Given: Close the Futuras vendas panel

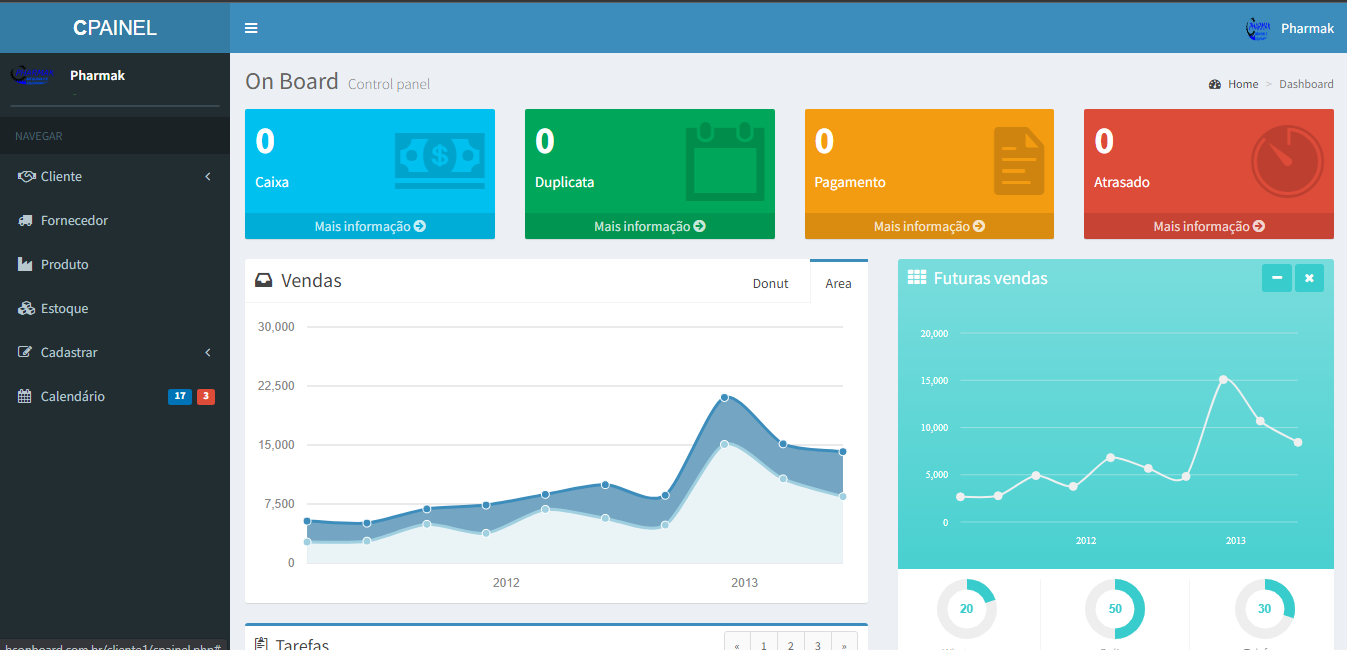Looking at the screenshot, I should click(1309, 278).
